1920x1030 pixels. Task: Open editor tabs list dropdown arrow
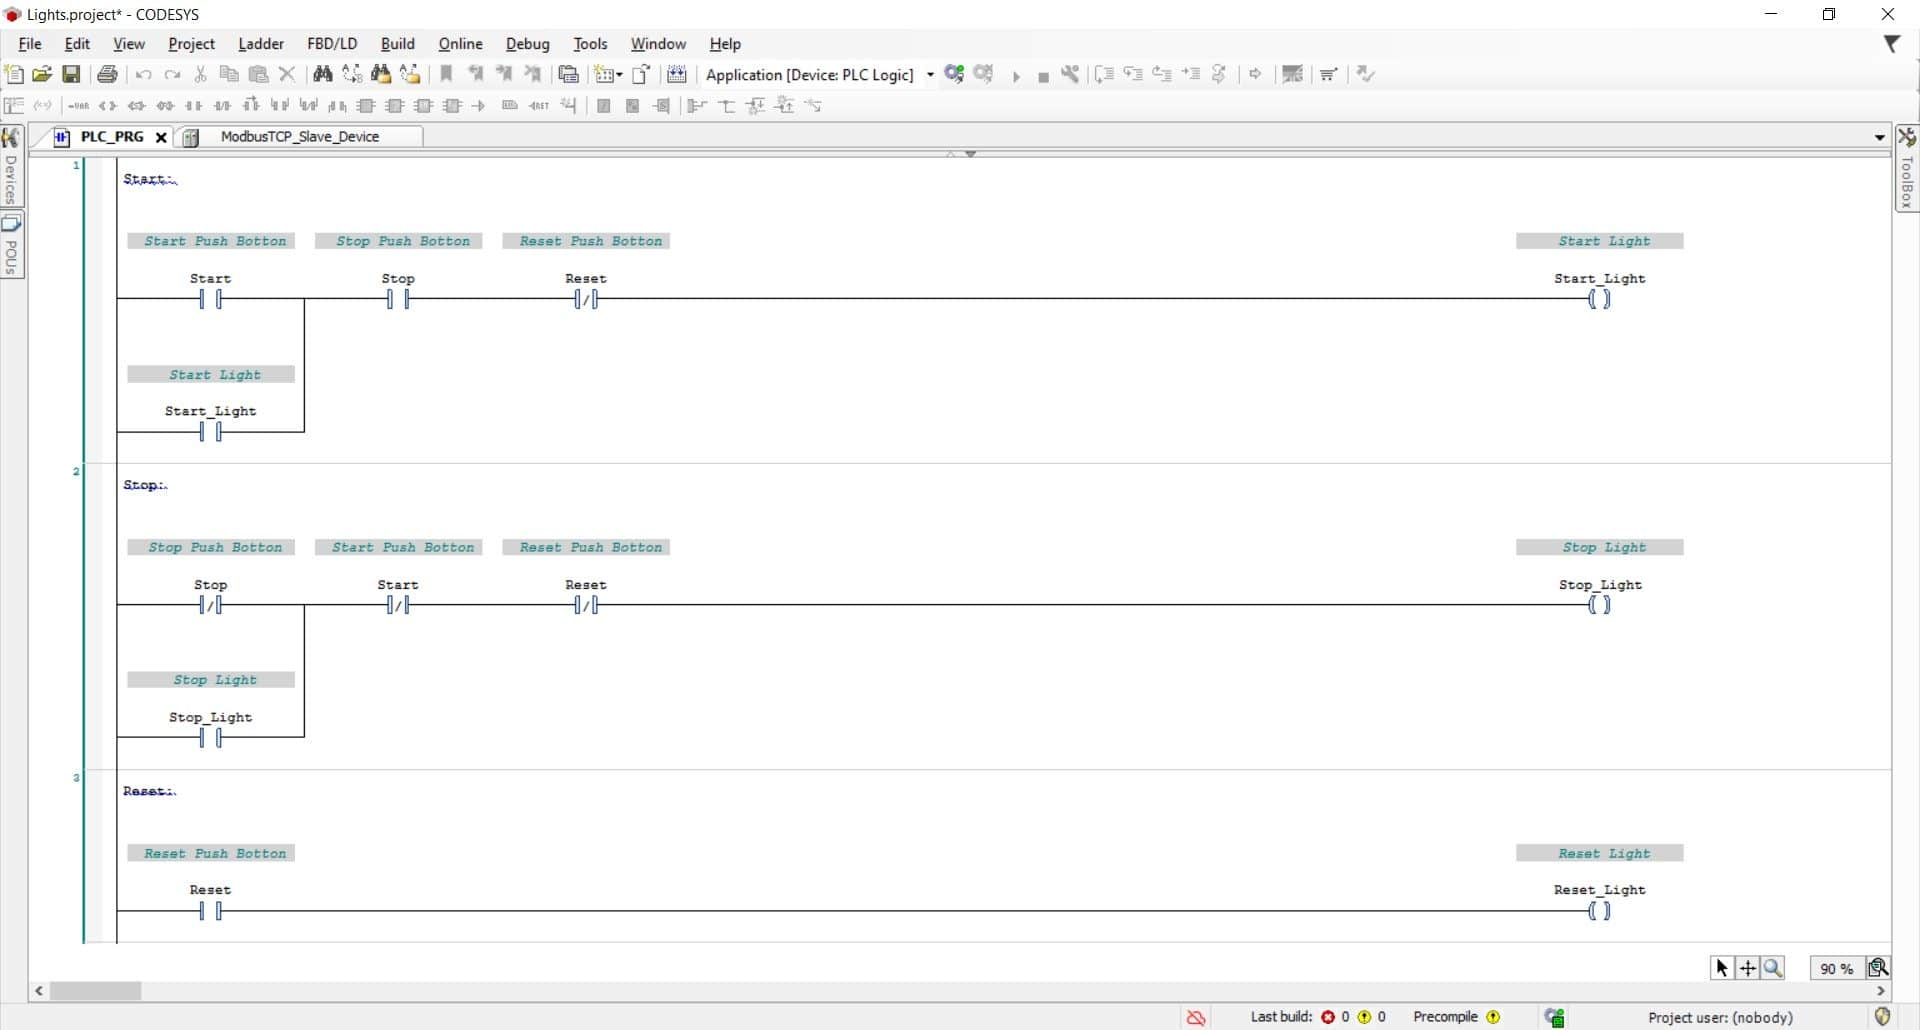1880,137
